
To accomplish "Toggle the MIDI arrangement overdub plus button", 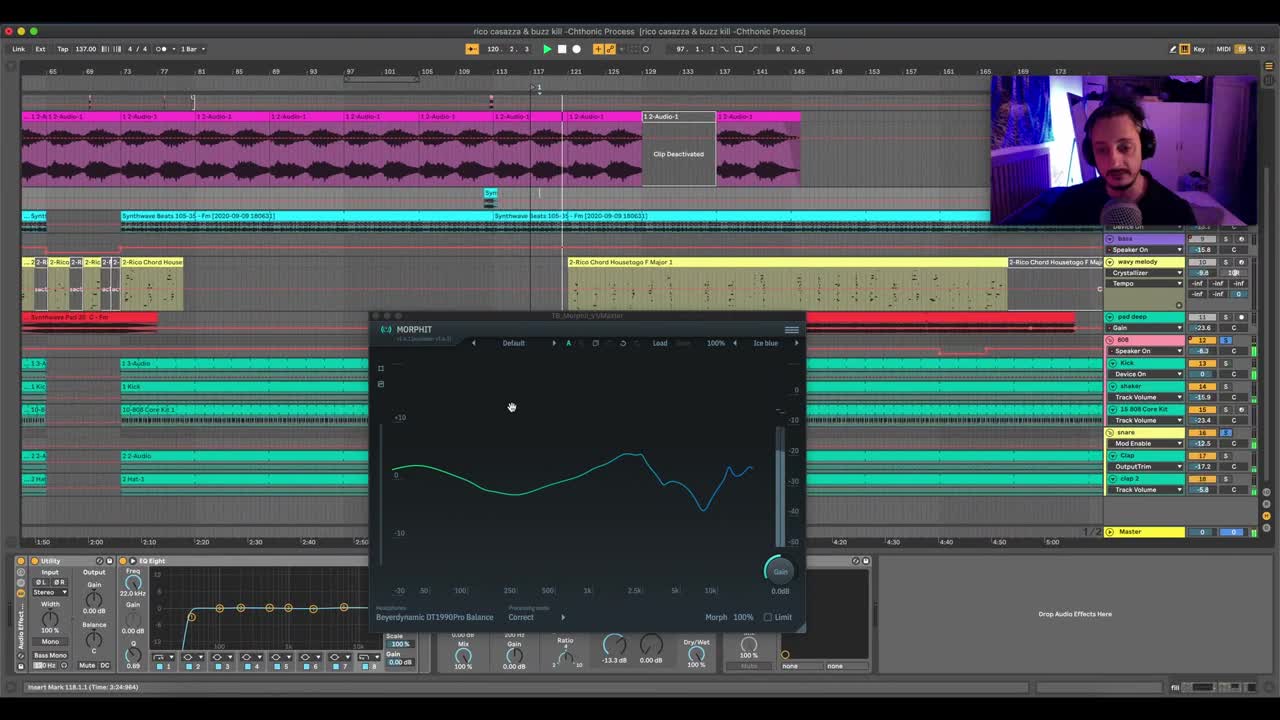I will (598, 49).
